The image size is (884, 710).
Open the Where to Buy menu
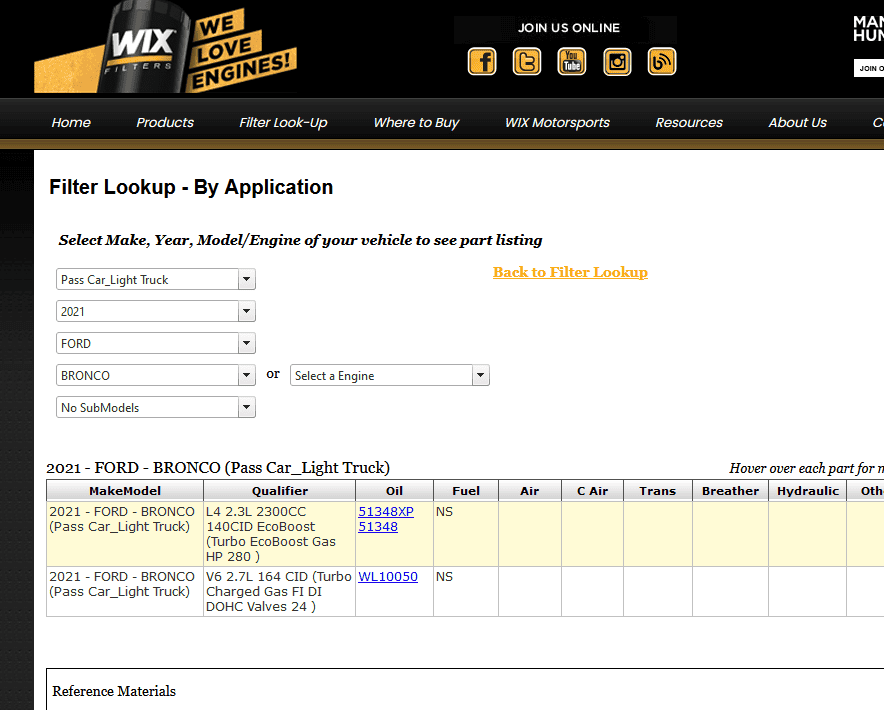click(x=416, y=122)
